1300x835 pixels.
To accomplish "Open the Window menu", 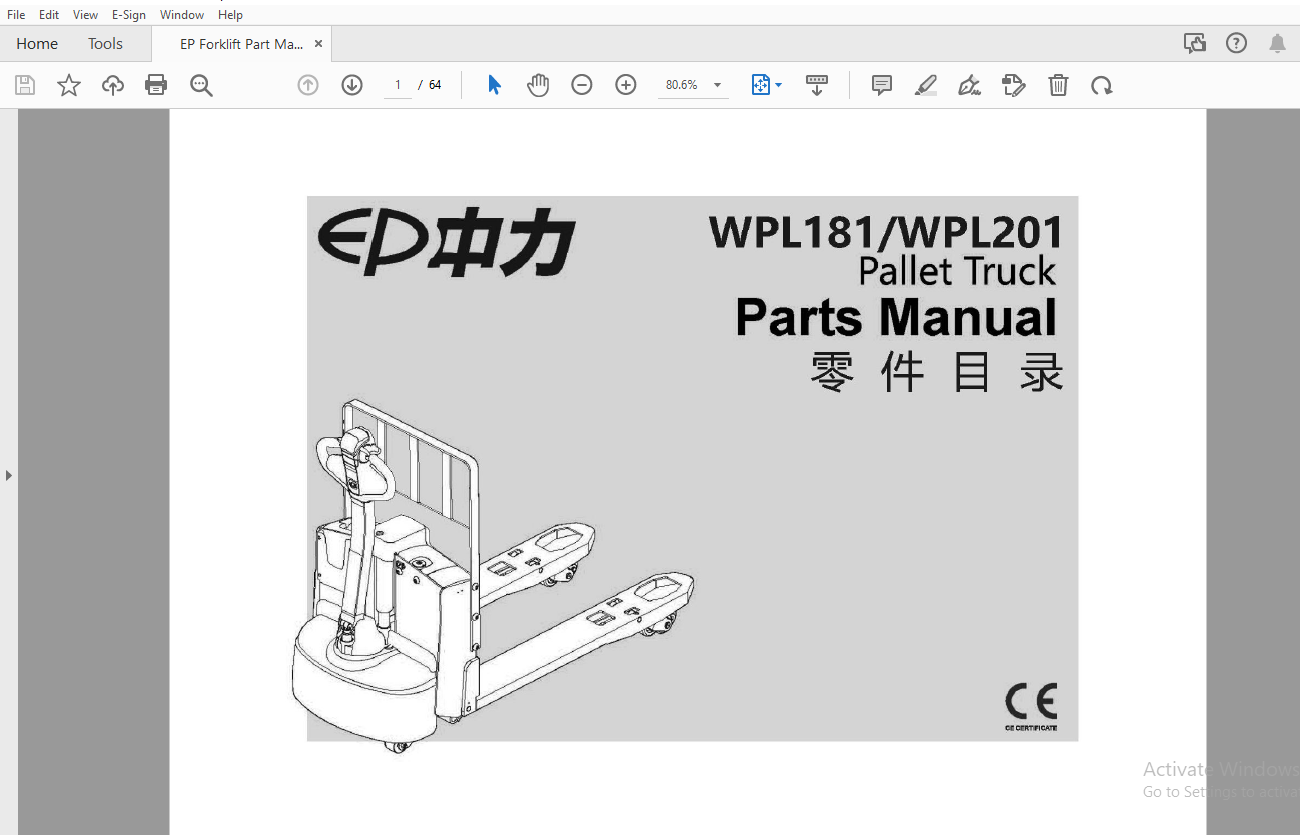I will coord(182,15).
